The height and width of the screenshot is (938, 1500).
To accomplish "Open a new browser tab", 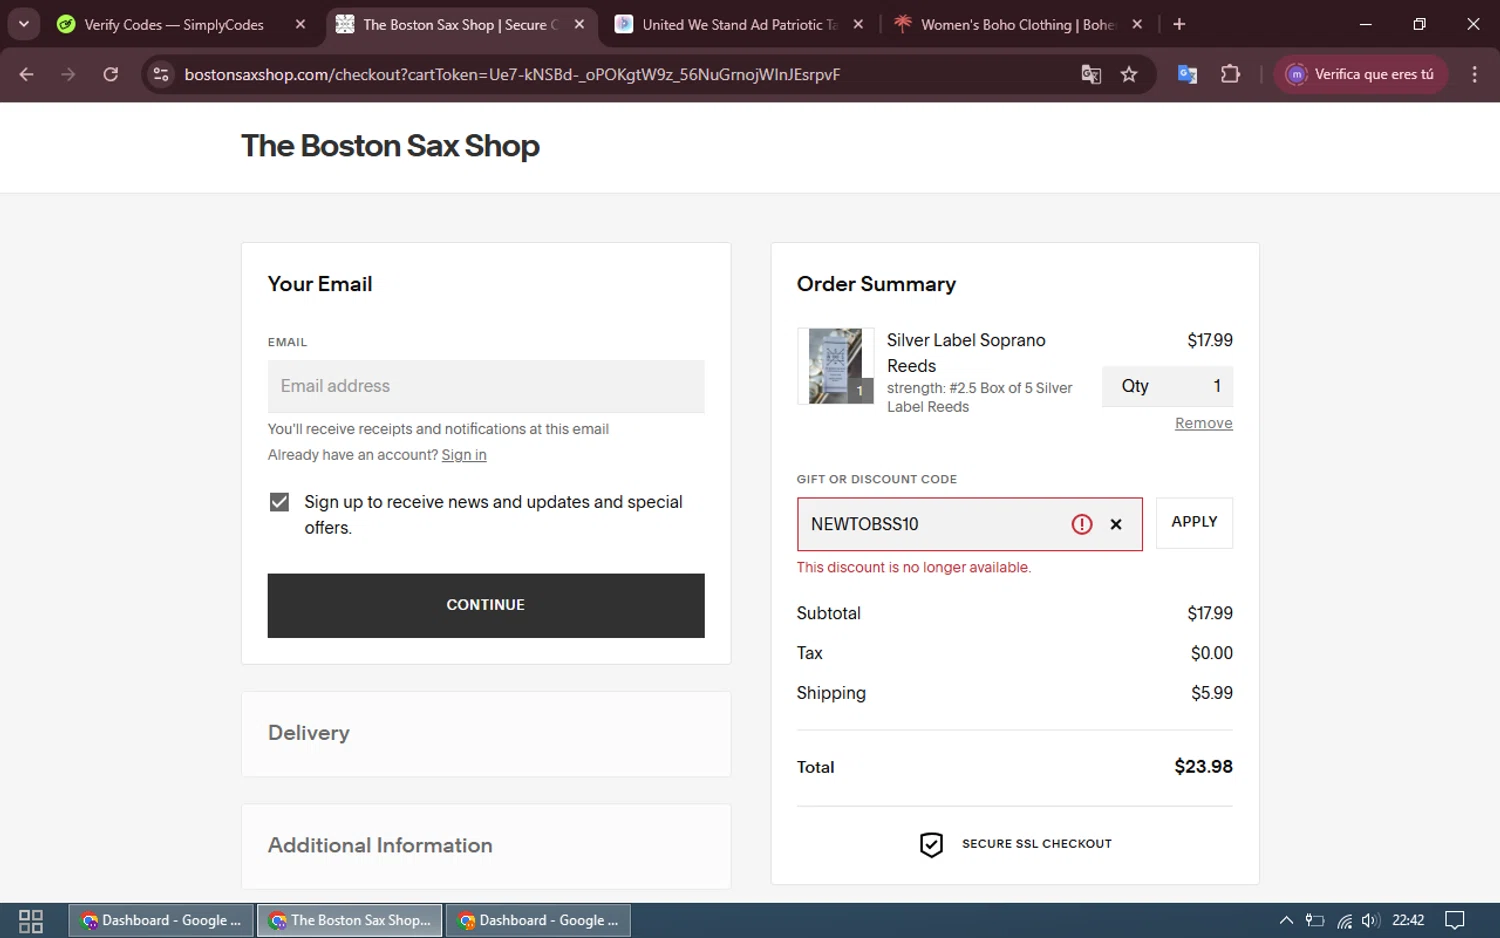I will (x=1179, y=24).
